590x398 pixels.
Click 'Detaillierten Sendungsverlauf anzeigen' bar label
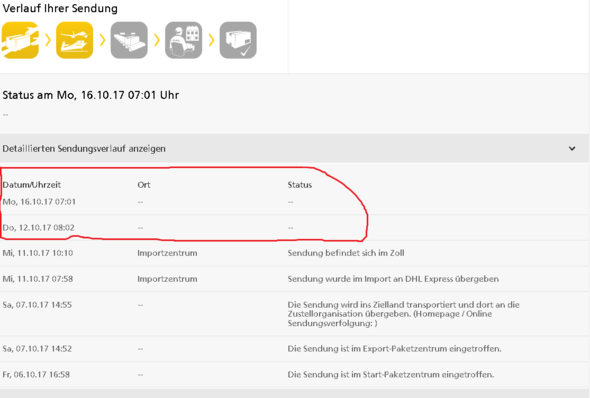(x=84, y=149)
